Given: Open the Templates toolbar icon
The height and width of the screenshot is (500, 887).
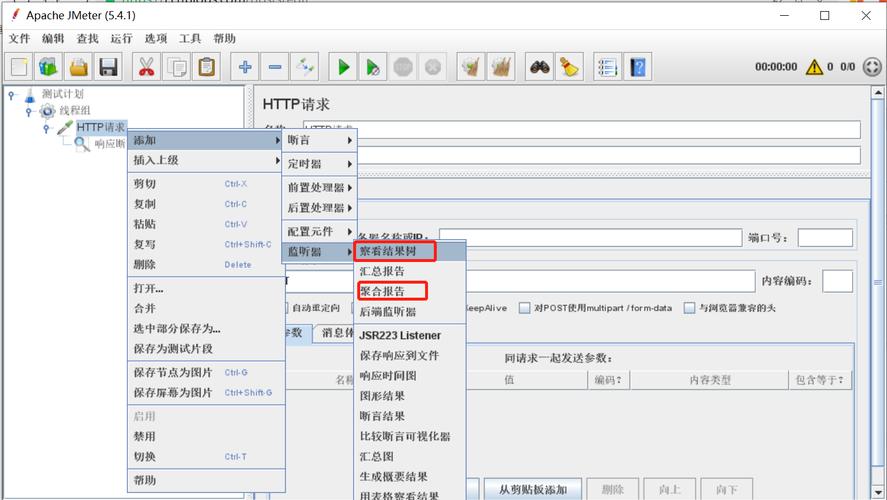Looking at the screenshot, I should coord(49,67).
